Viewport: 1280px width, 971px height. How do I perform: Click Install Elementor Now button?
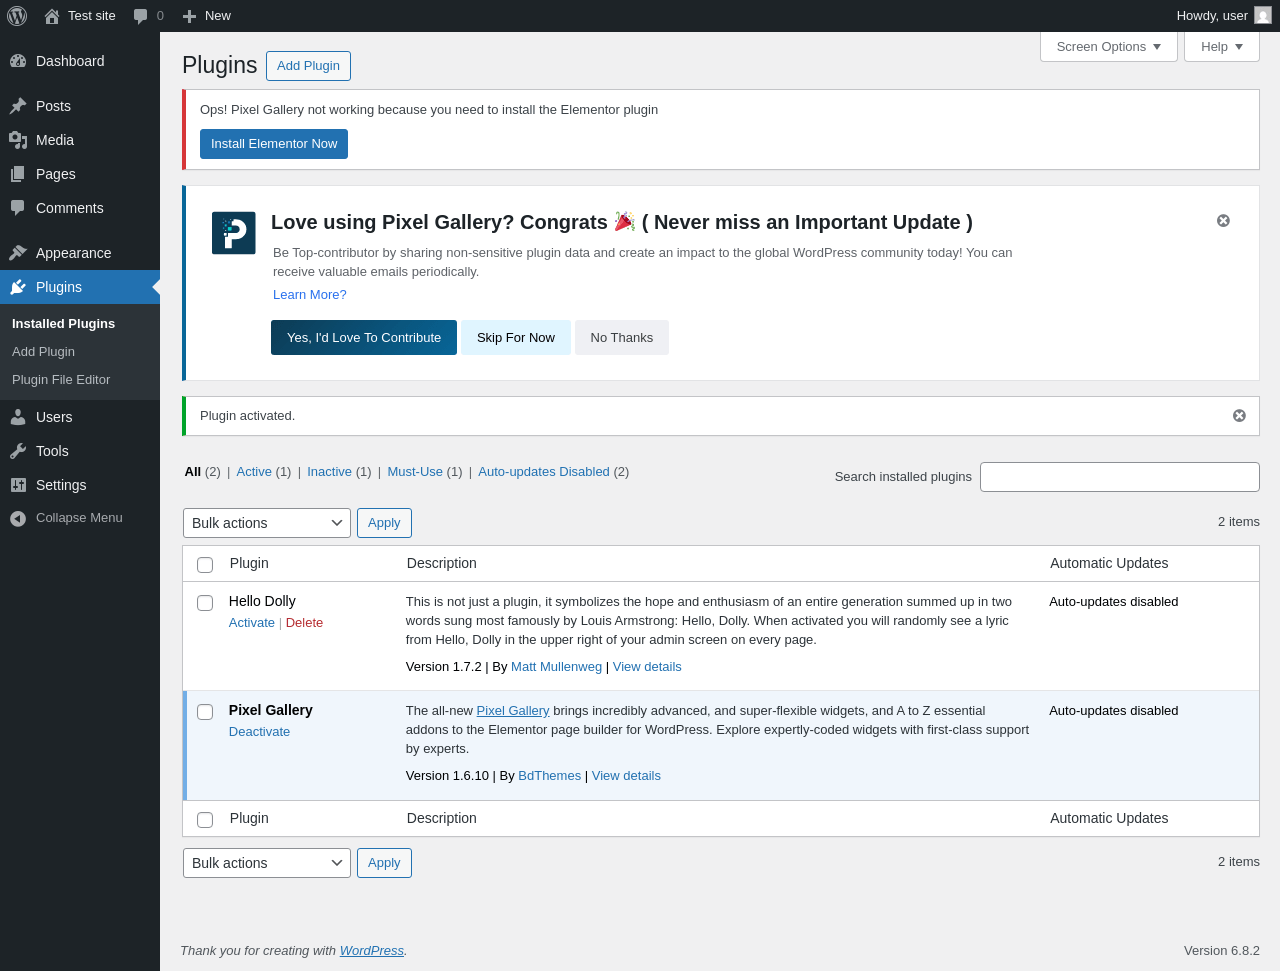274,144
